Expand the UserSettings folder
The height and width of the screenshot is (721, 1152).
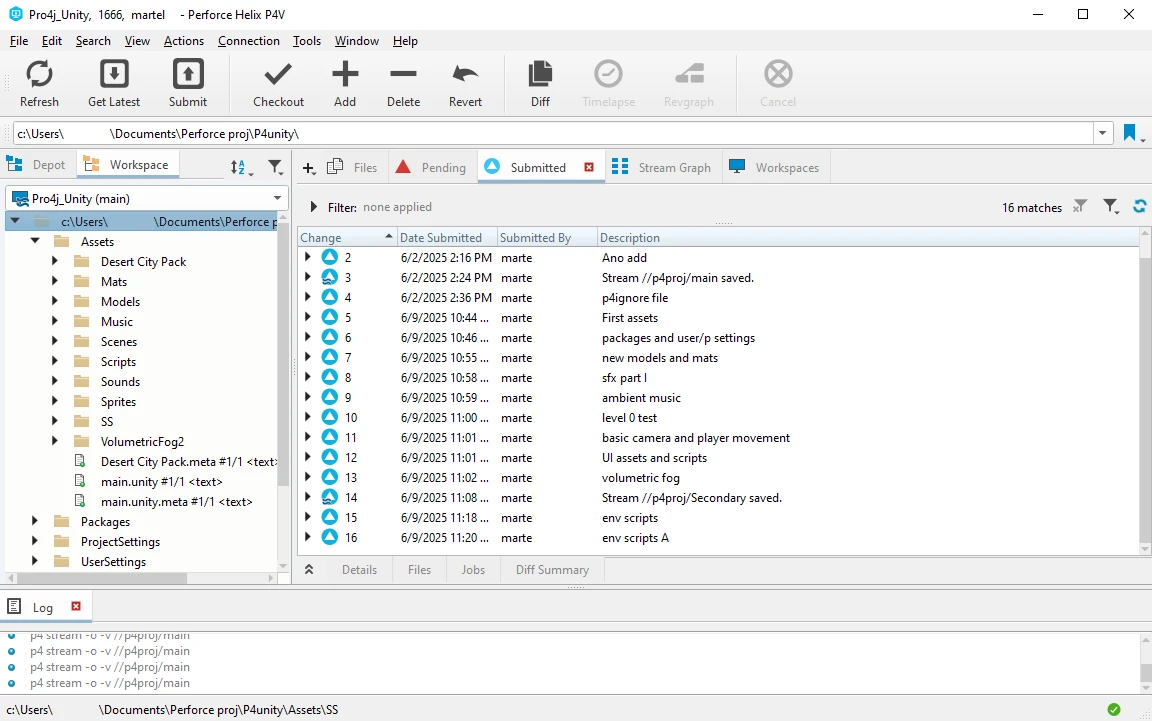[34, 561]
